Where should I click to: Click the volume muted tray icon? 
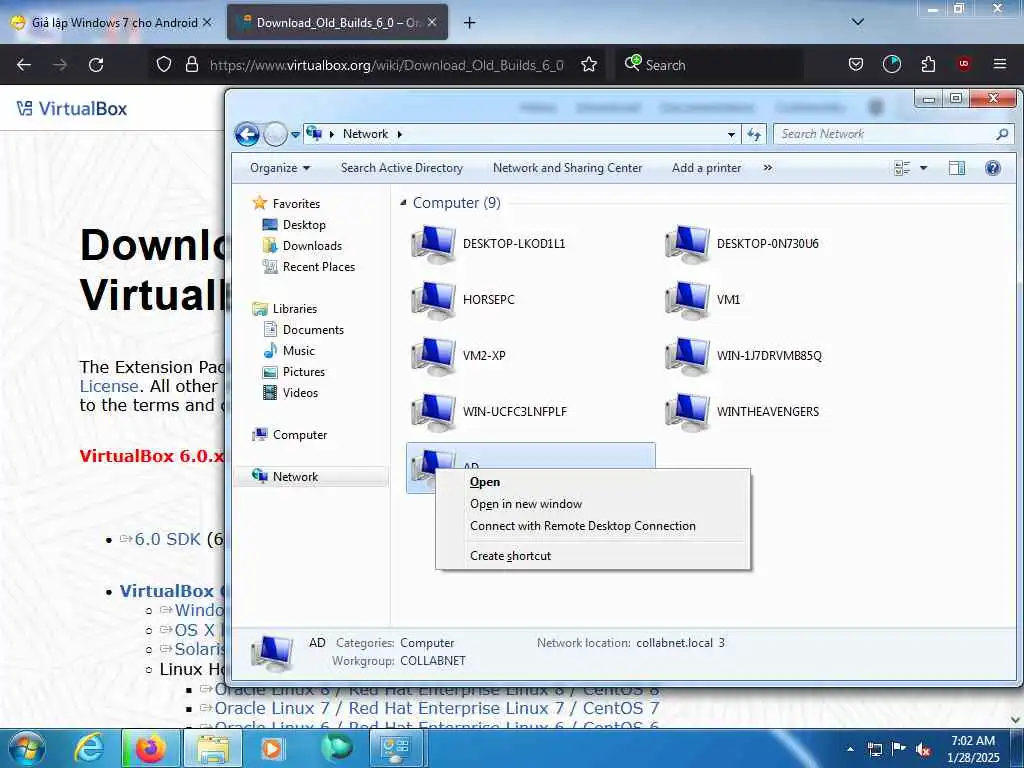923,749
